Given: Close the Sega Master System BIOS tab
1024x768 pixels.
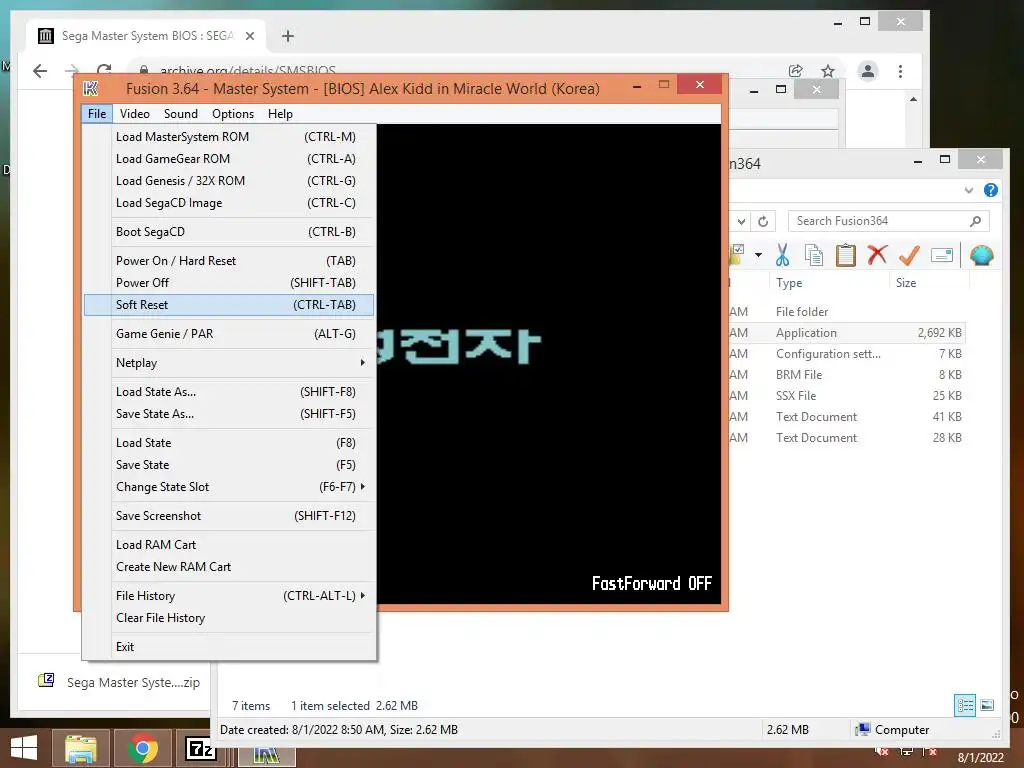Looking at the screenshot, I should tap(249, 36).
